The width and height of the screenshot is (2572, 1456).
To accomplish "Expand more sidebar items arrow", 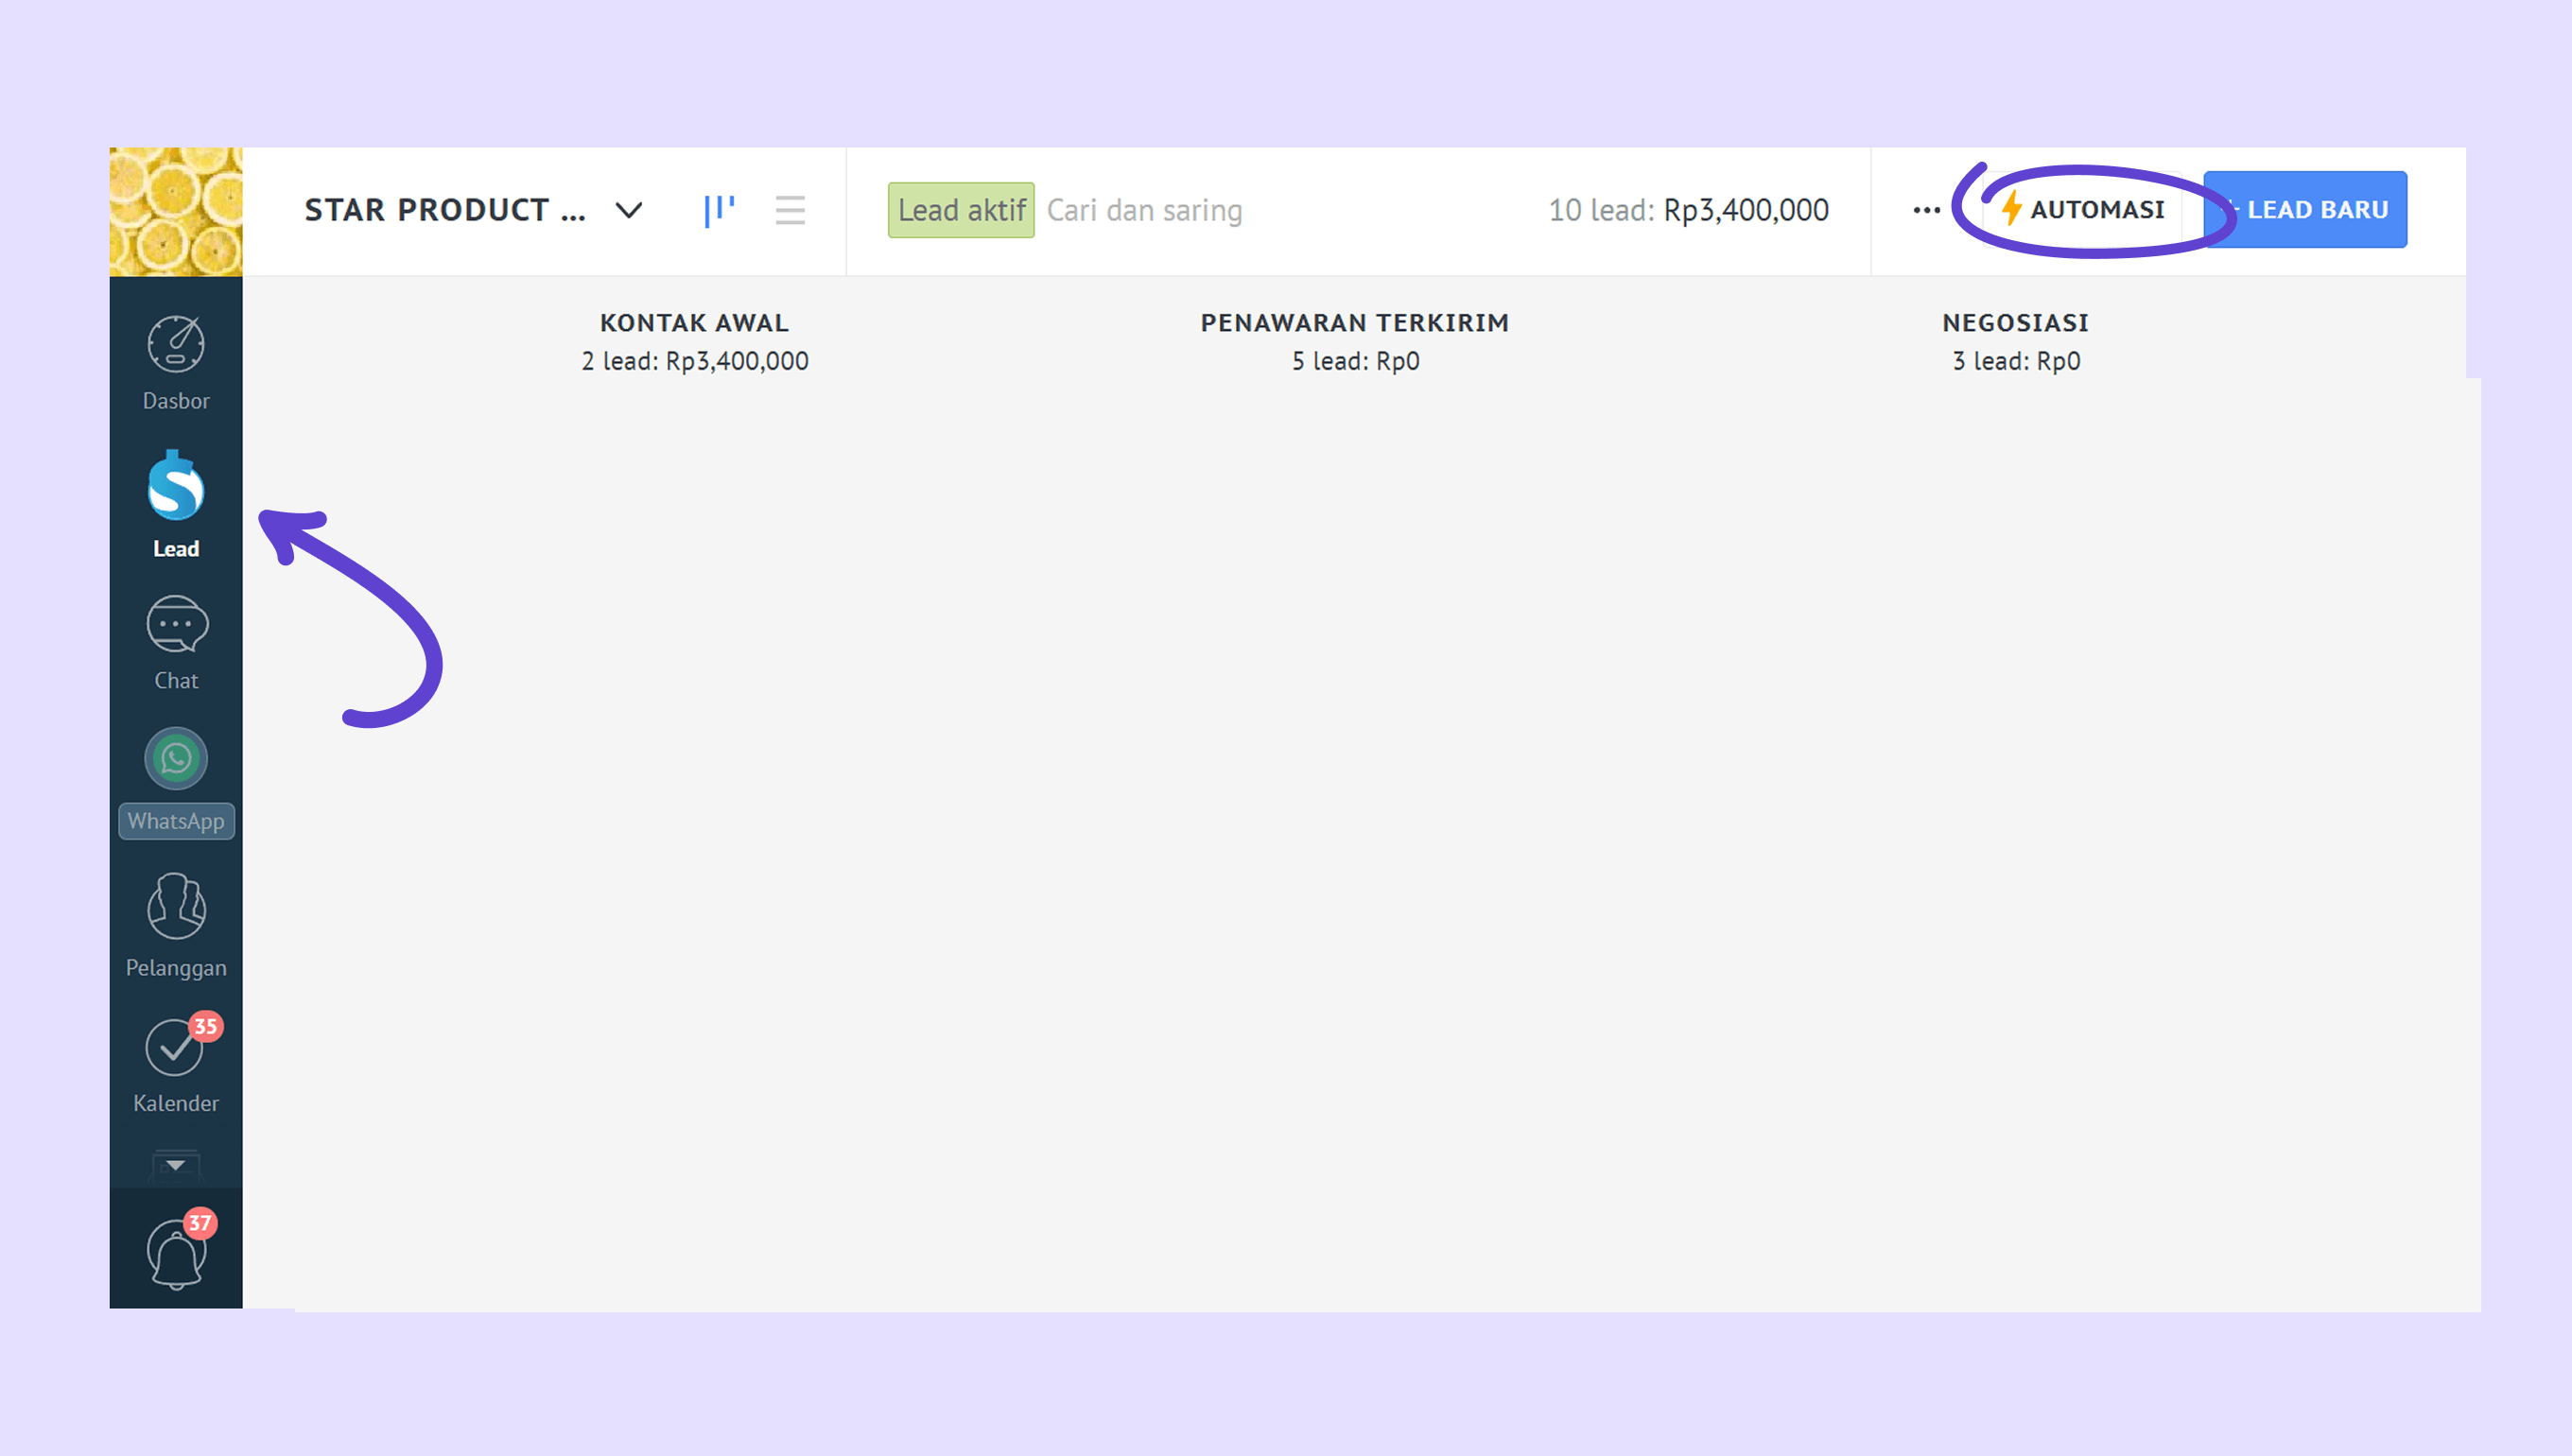I will tap(175, 1165).
